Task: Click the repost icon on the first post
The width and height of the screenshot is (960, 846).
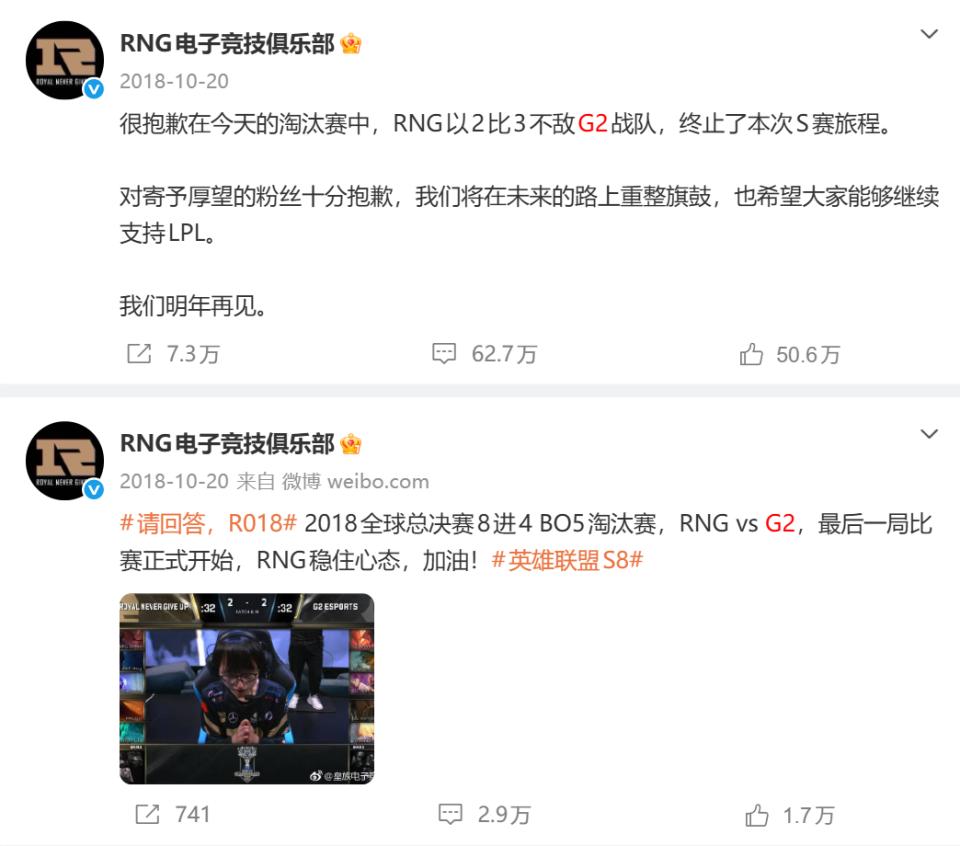Action: coord(139,354)
